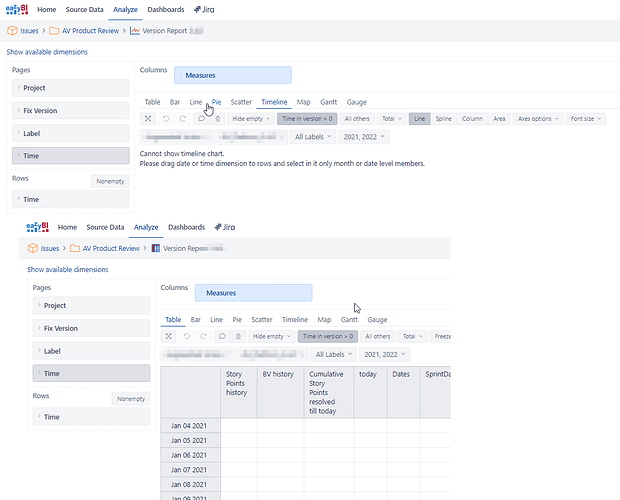This screenshot has height=500, width=620.
Task: Click the Issues cube icon in the bottom breadcrumb
Action: (33, 248)
